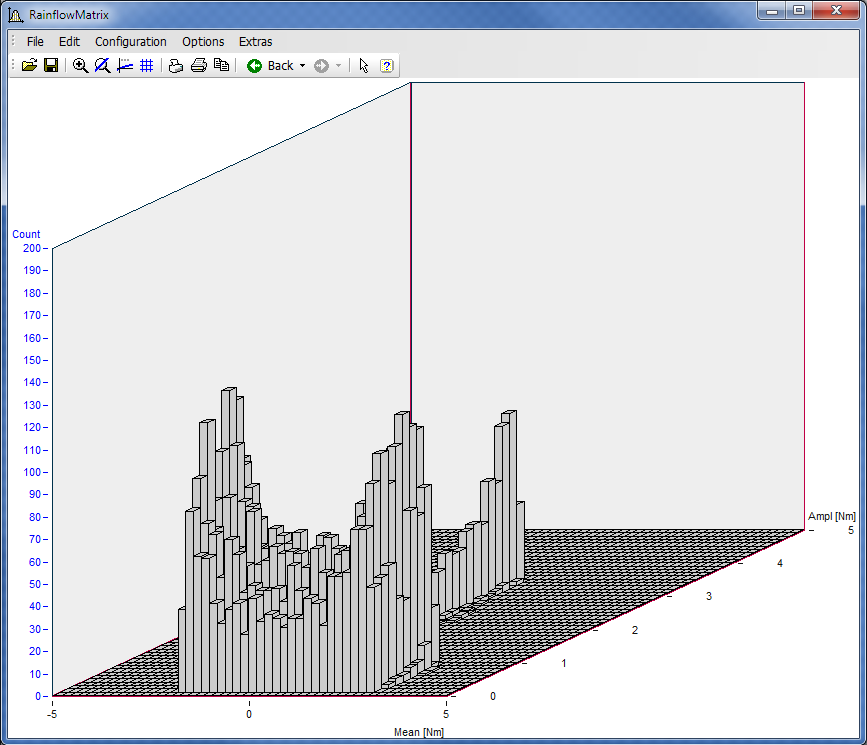Open the File menu

point(35,42)
